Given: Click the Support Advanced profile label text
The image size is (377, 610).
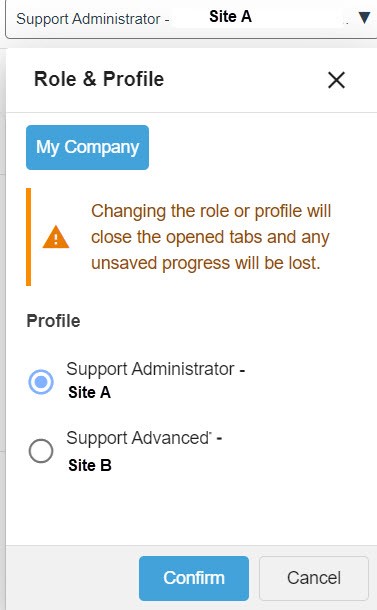Looking at the screenshot, I should coord(139,438).
